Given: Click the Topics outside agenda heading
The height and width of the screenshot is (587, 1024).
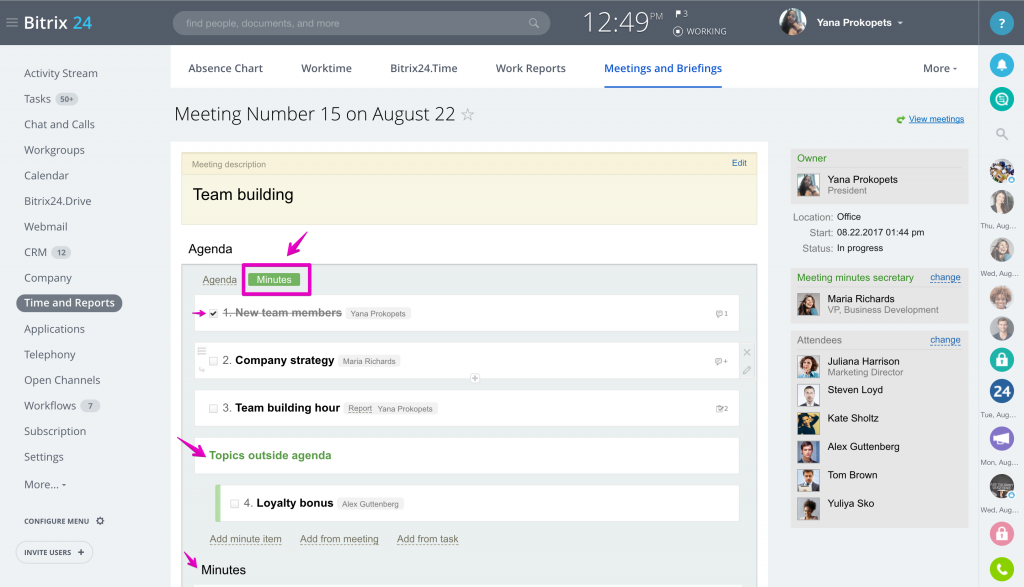Looking at the screenshot, I should click(x=270, y=455).
